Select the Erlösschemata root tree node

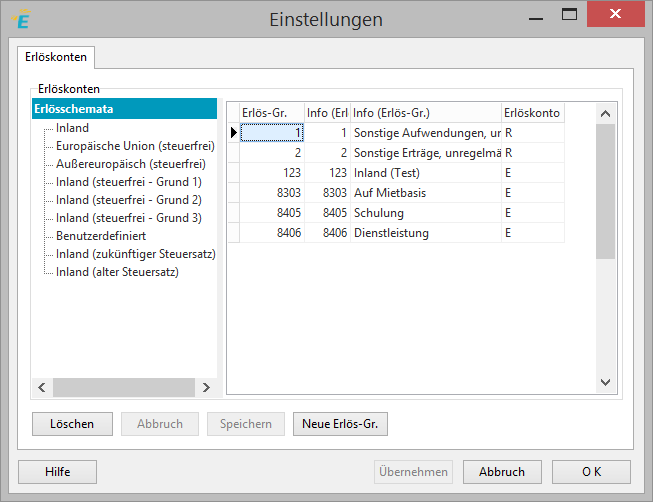[x=124, y=109]
